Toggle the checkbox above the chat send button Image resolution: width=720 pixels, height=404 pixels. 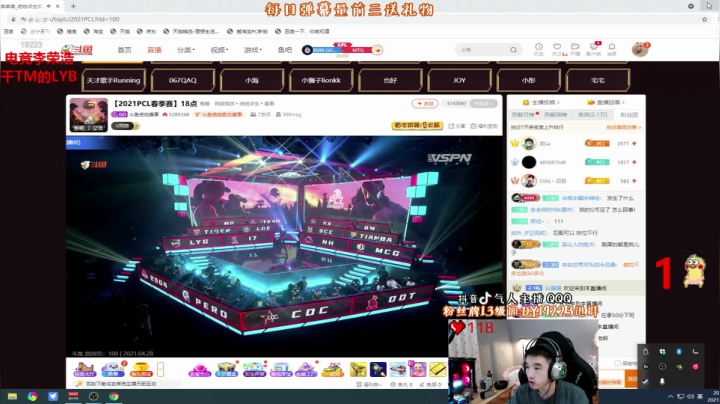618,363
